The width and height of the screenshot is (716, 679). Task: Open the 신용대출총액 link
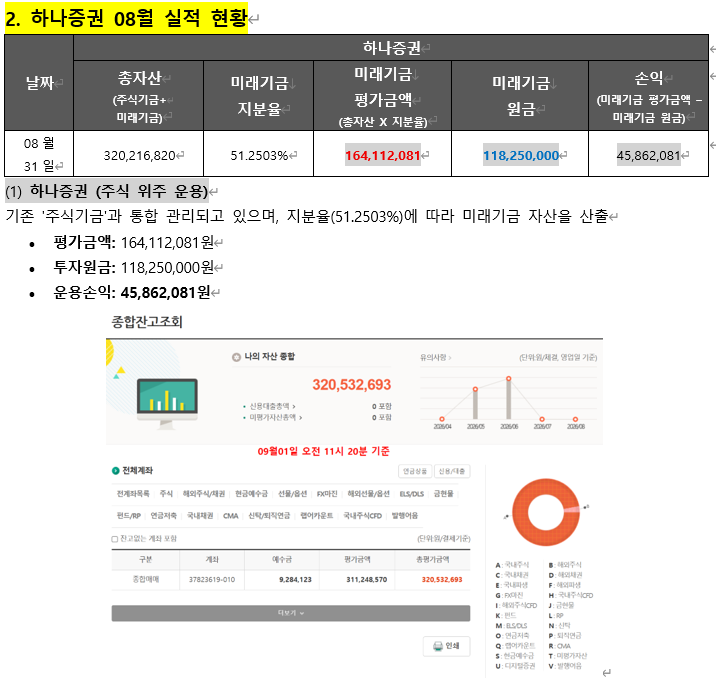click(273, 406)
